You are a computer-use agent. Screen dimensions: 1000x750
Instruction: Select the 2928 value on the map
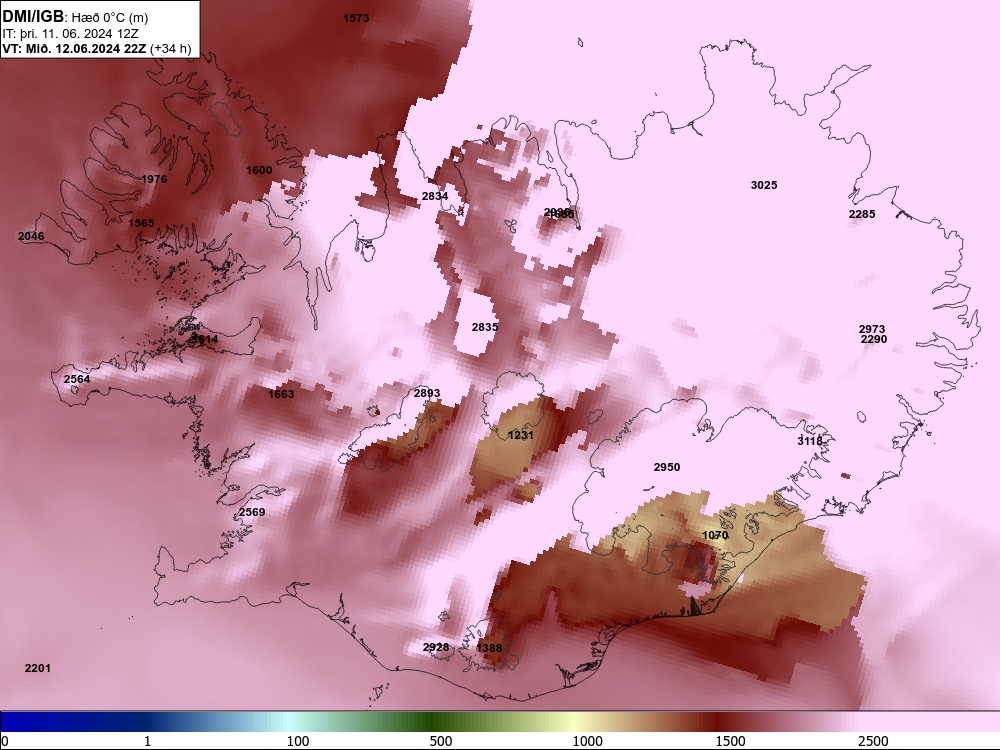click(436, 647)
